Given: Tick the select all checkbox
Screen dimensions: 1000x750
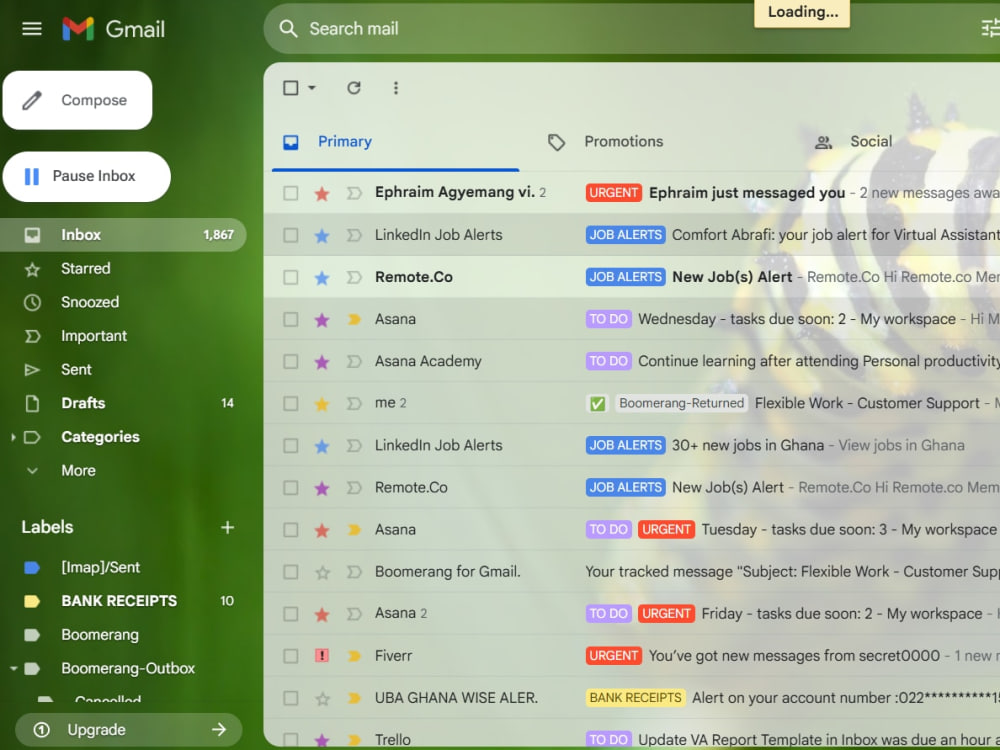Looking at the screenshot, I should click(x=291, y=87).
